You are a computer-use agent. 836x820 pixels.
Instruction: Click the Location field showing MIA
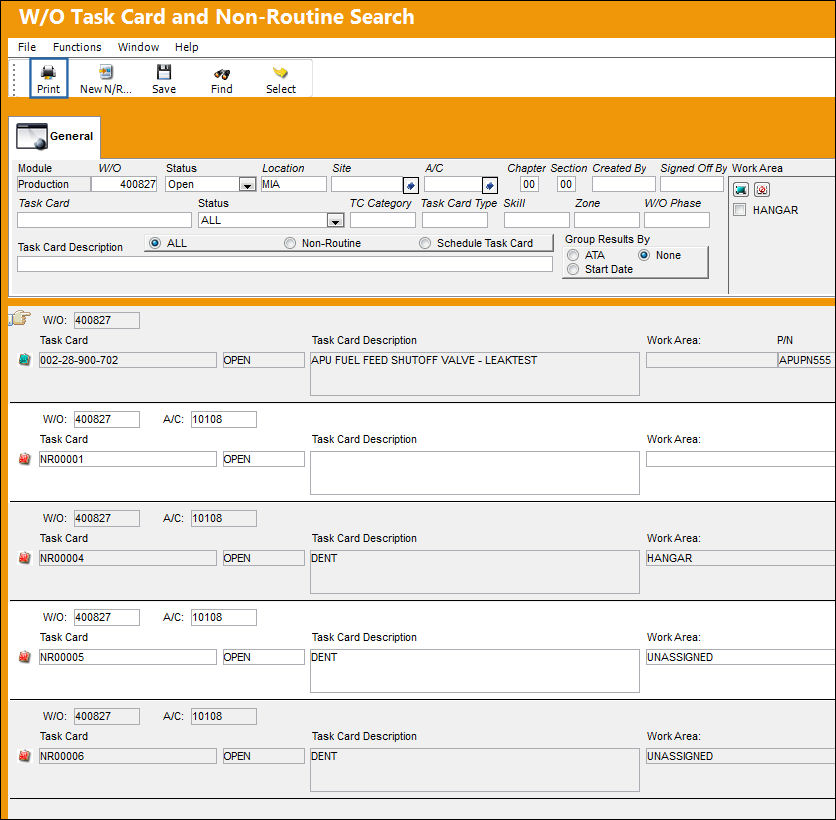[x=294, y=184]
